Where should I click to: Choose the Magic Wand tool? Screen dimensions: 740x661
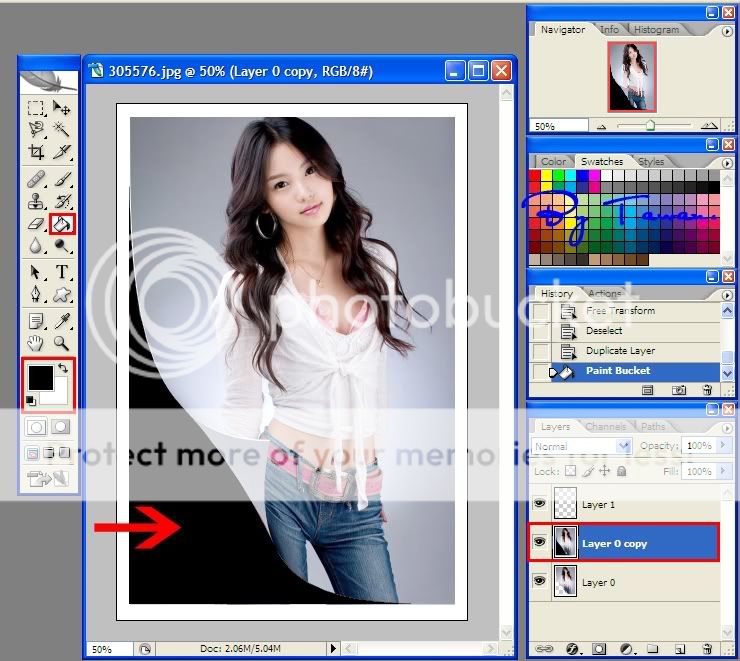pos(62,130)
